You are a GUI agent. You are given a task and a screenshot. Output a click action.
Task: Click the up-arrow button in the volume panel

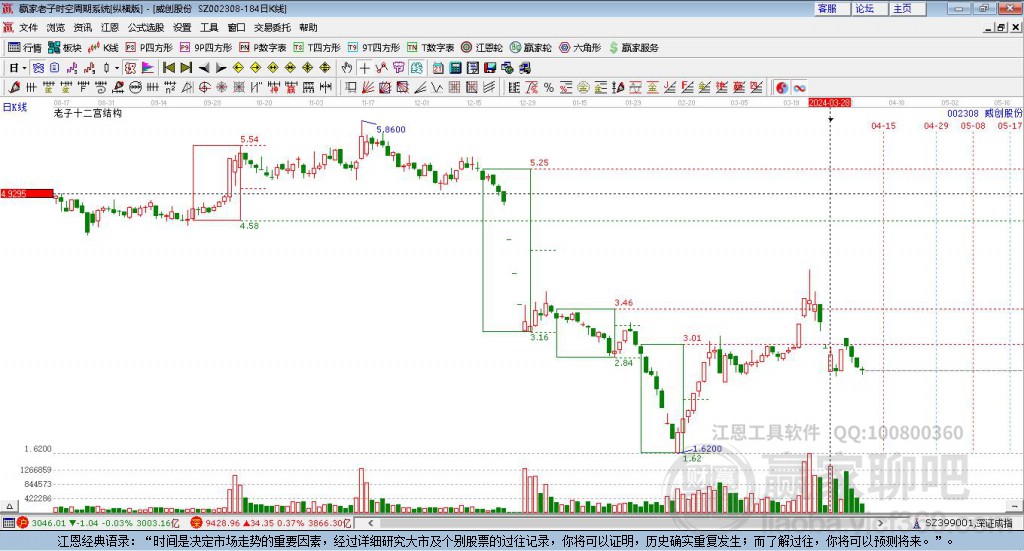9,506
